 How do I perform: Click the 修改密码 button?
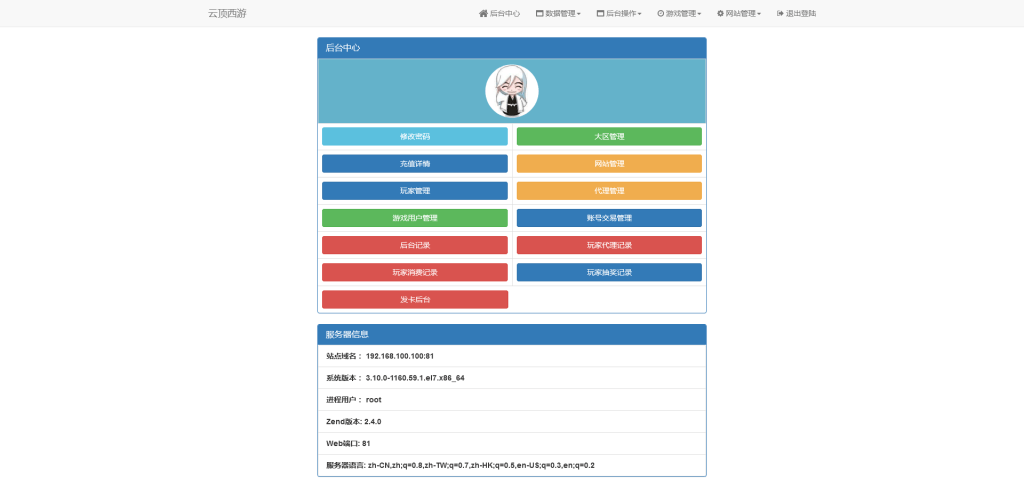pyautogui.click(x=414, y=136)
